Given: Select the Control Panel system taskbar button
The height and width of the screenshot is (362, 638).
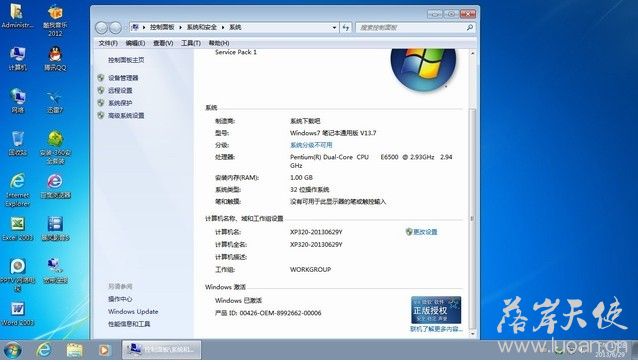Looking at the screenshot, I should point(162,350).
